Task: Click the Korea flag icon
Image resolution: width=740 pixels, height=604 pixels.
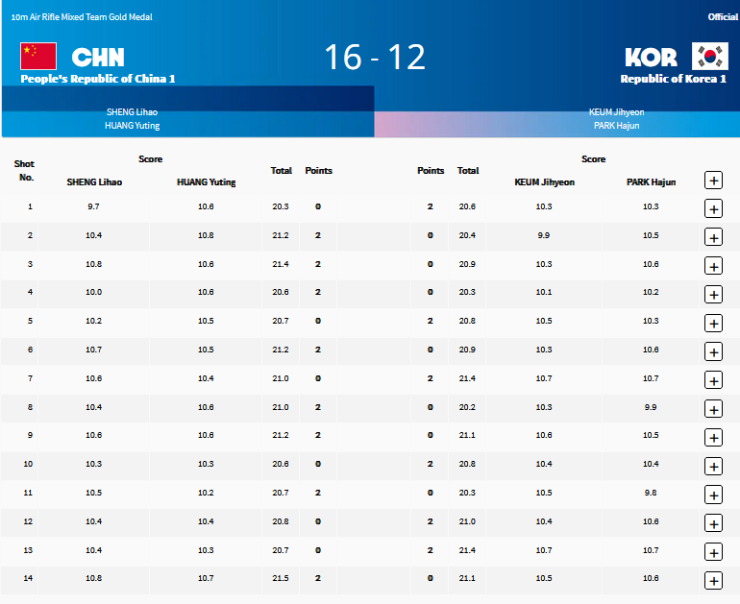Action: tap(710, 56)
